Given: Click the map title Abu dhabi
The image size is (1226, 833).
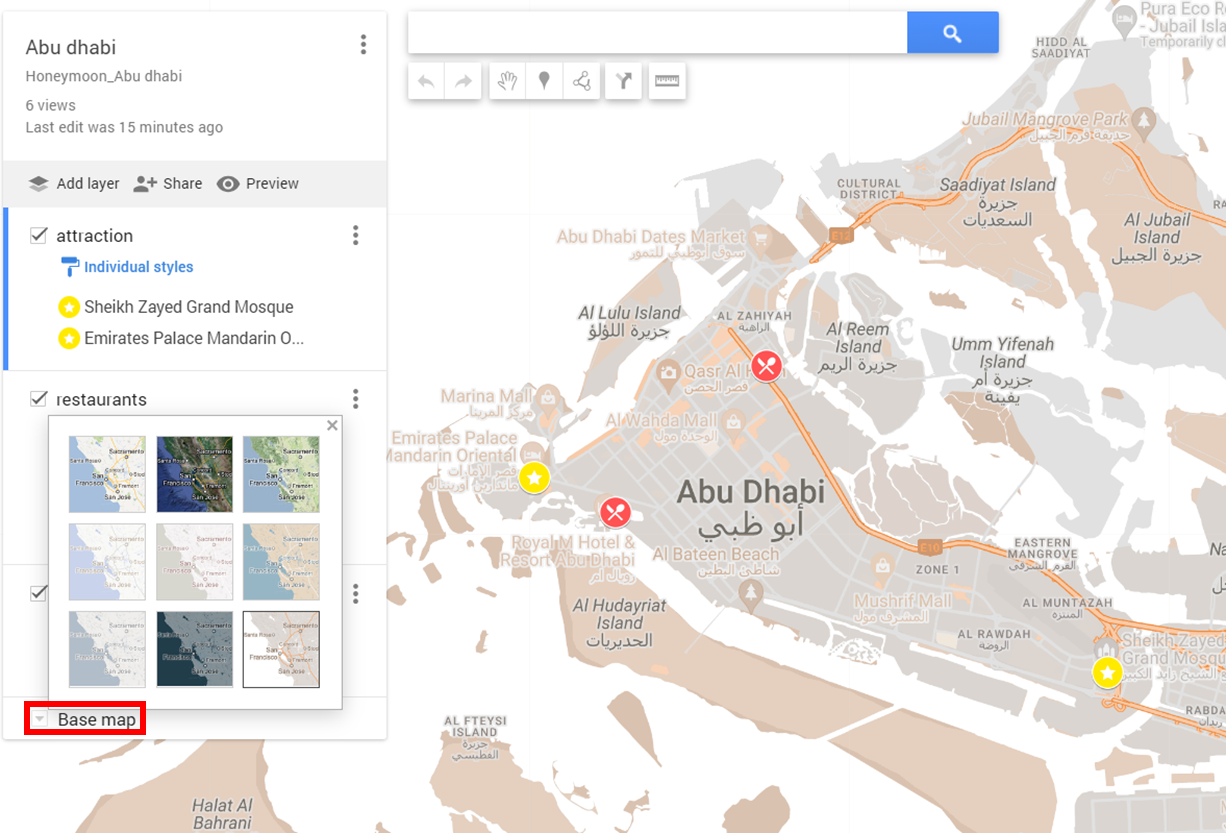Looking at the screenshot, I should [x=71, y=47].
